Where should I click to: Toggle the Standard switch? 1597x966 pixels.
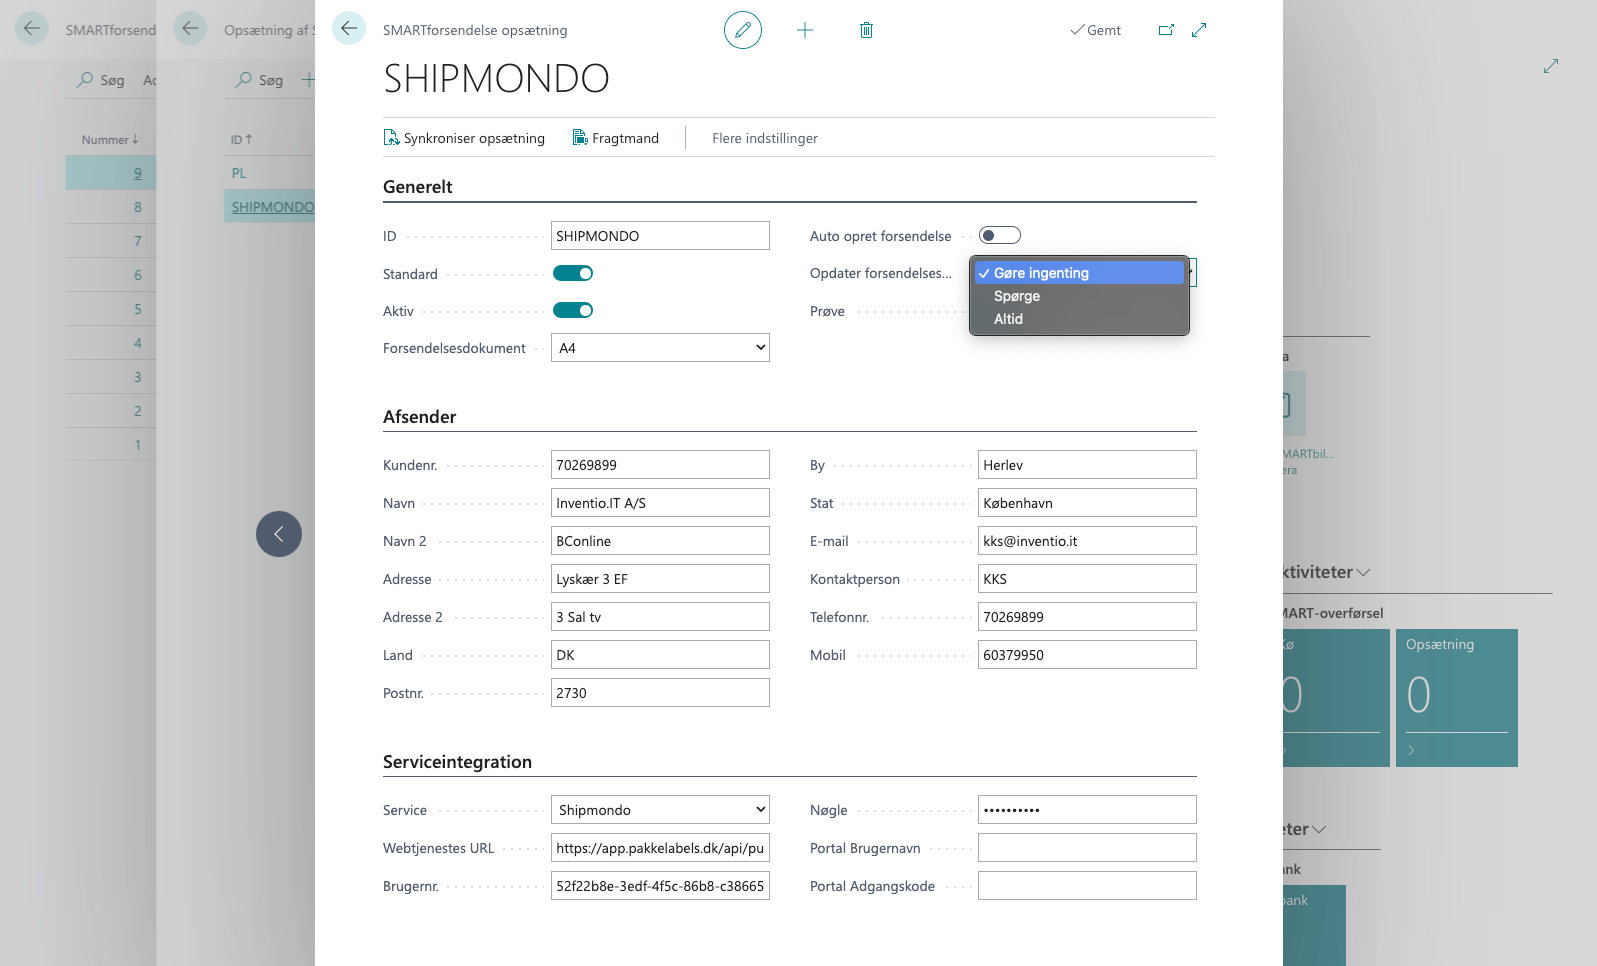573,273
